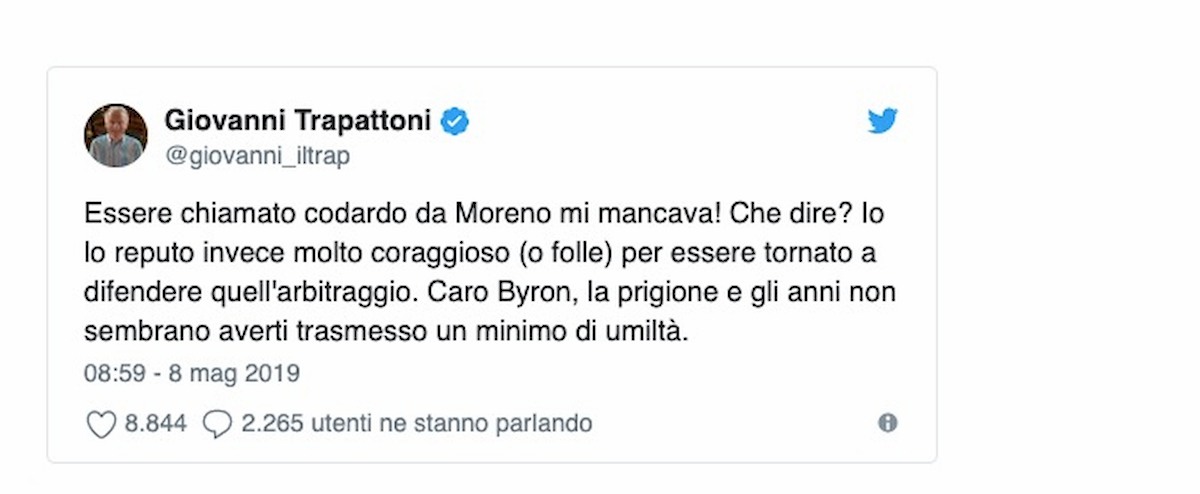Viewport: 1200px width, 494px height.
Task: Click the 8.844 likes count
Action: tap(155, 424)
